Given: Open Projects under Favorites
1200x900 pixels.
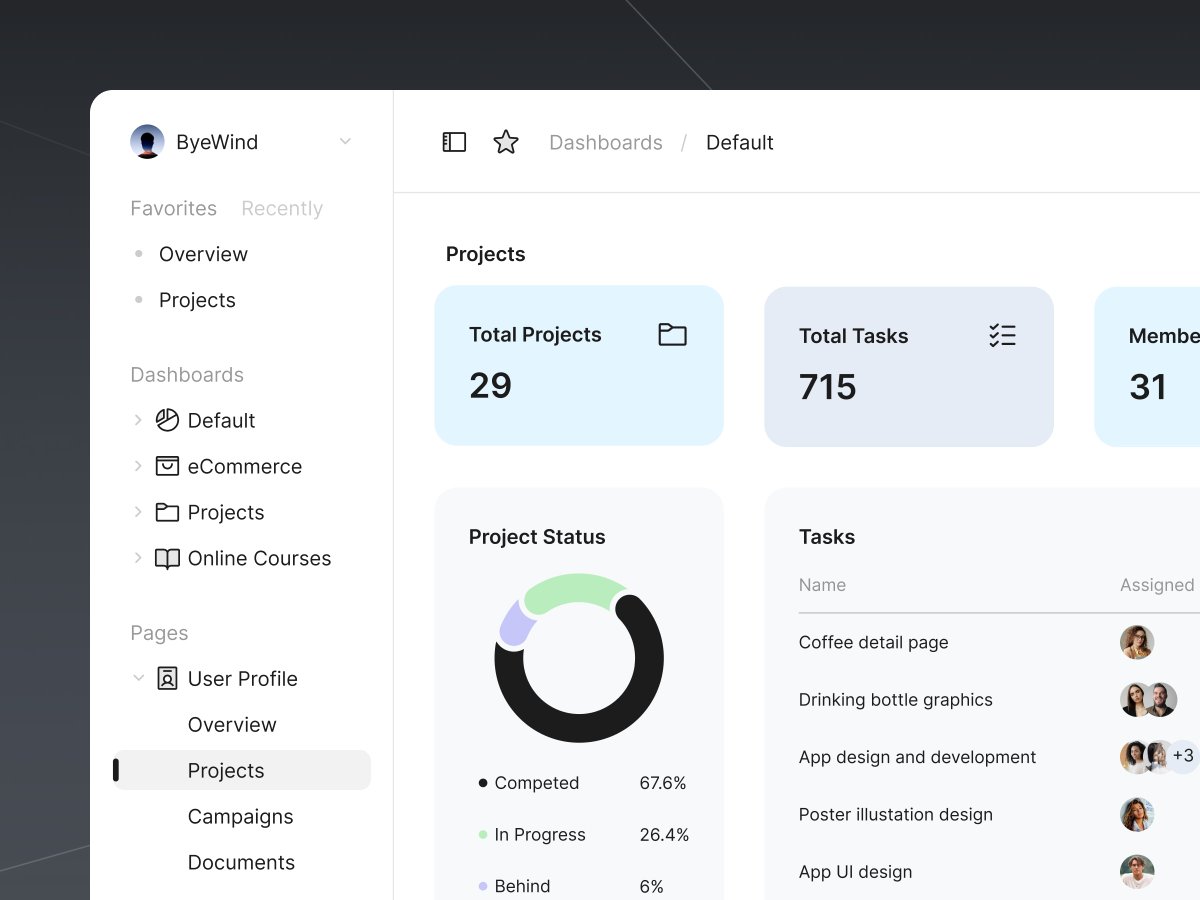Looking at the screenshot, I should point(197,300).
